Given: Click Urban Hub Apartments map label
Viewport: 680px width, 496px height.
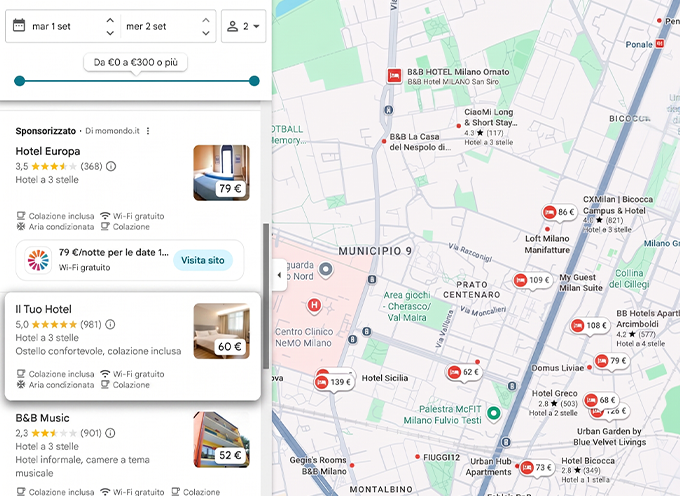Looking at the screenshot, I should [489, 467].
